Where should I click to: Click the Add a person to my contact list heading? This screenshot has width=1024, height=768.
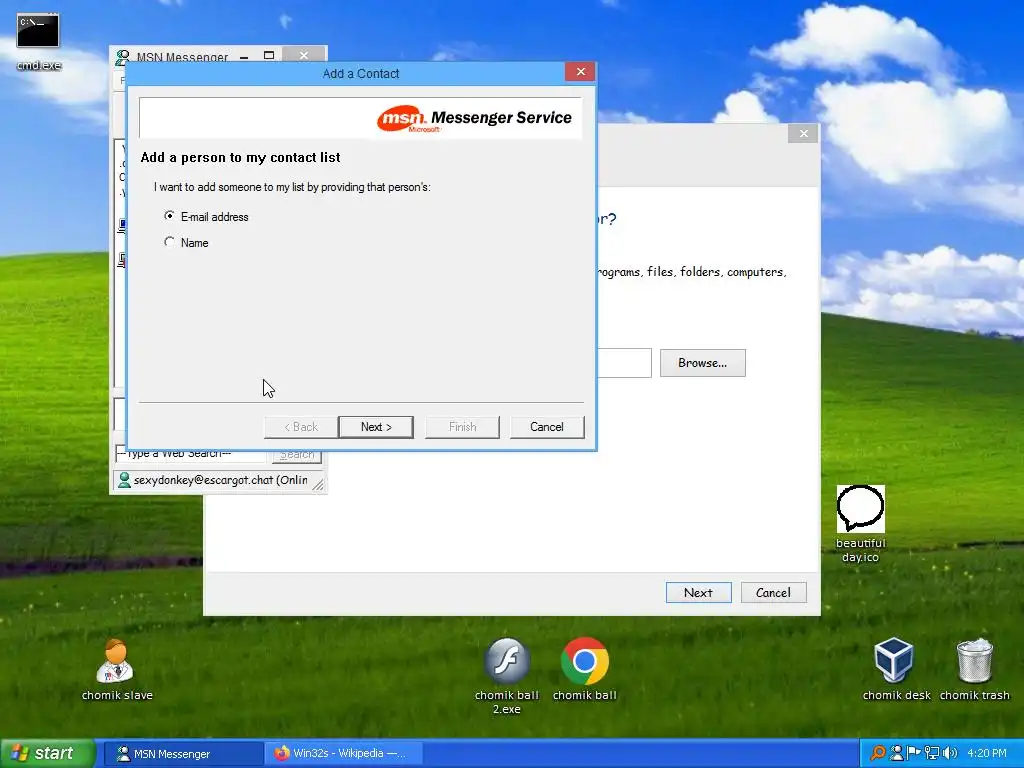tap(240, 157)
